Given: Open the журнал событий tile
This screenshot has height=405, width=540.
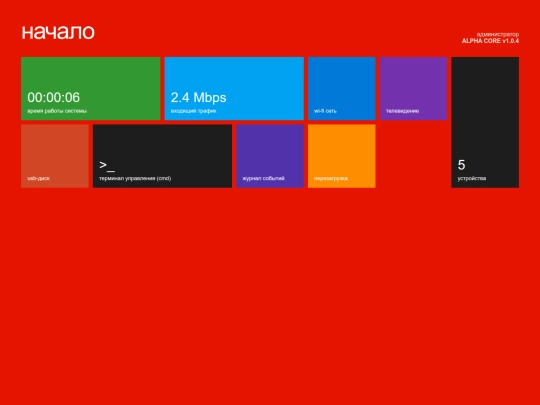Looking at the screenshot, I should (270, 156).
